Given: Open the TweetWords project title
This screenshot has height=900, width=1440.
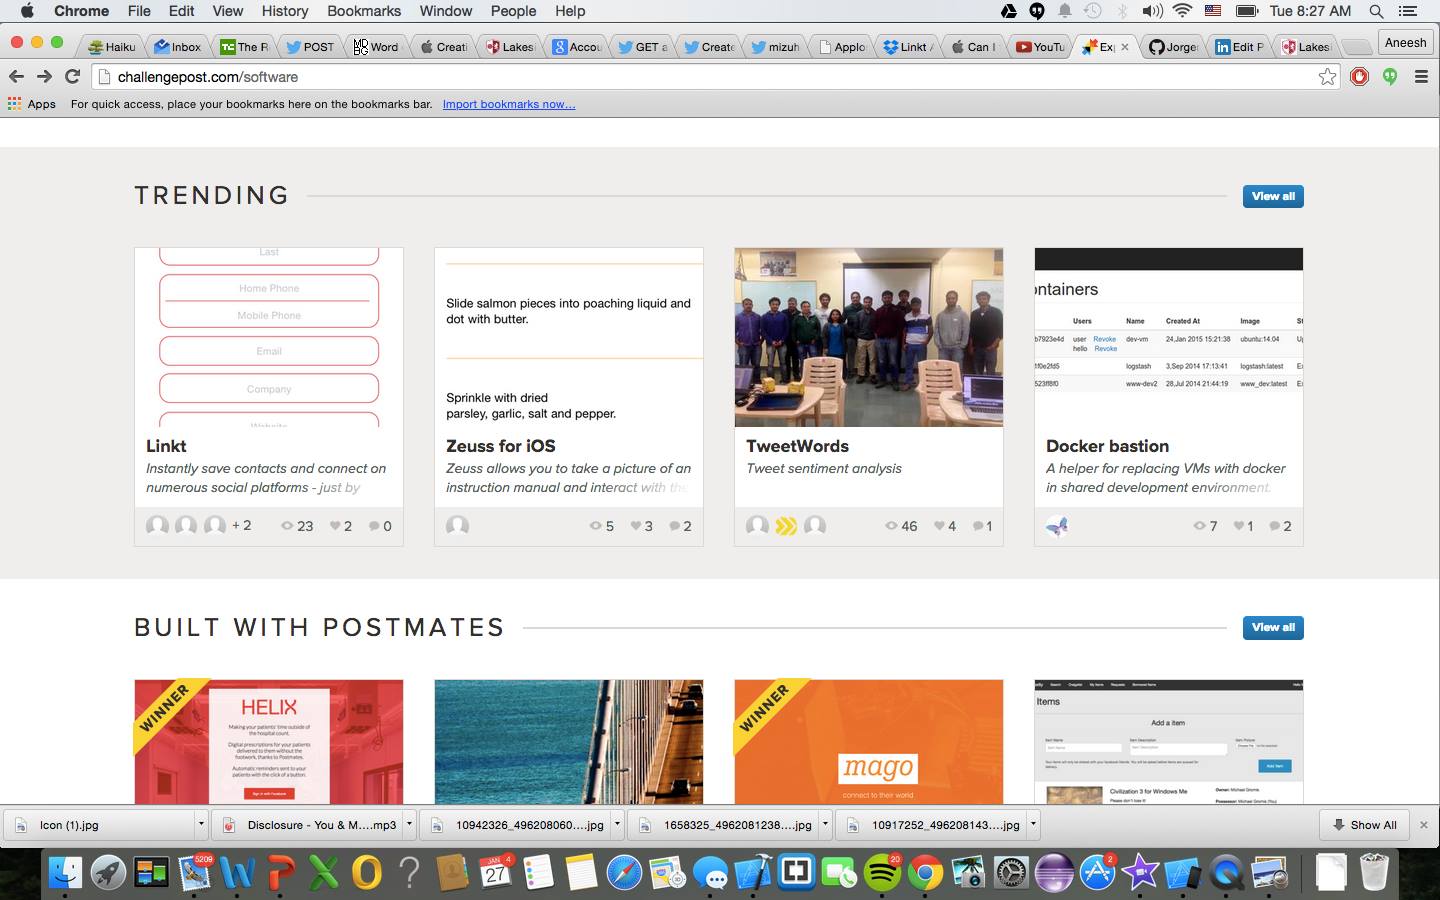Looking at the screenshot, I should (x=797, y=446).
